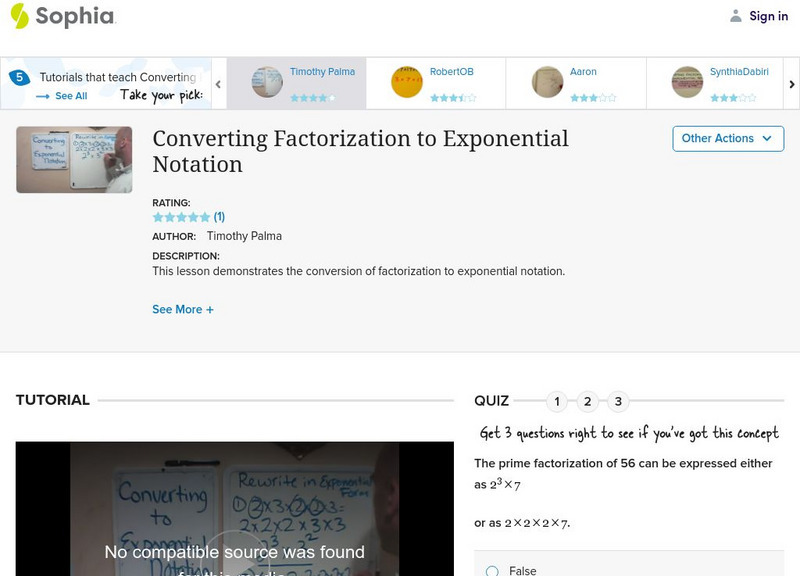The image size is (800, 576).
Task: Select the False answer option
Action: tap(490, 569)
